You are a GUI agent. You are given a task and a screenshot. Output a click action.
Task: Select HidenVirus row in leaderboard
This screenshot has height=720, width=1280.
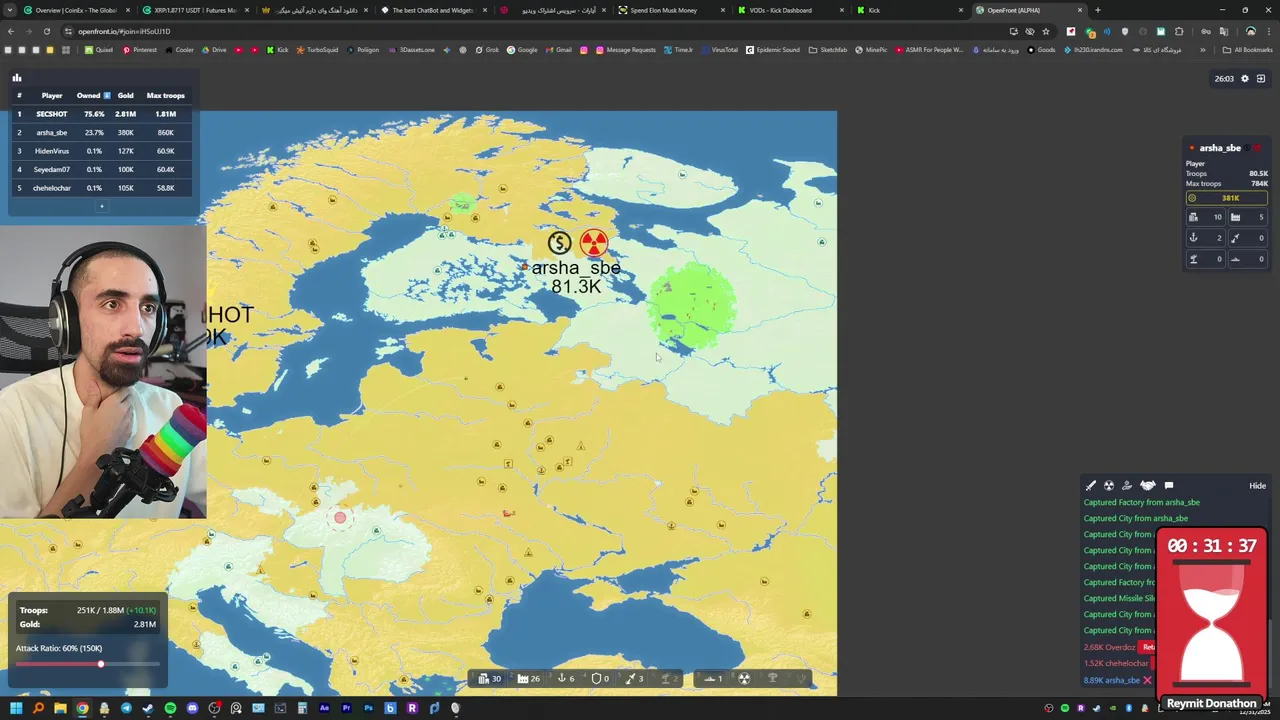pos(103,151)
